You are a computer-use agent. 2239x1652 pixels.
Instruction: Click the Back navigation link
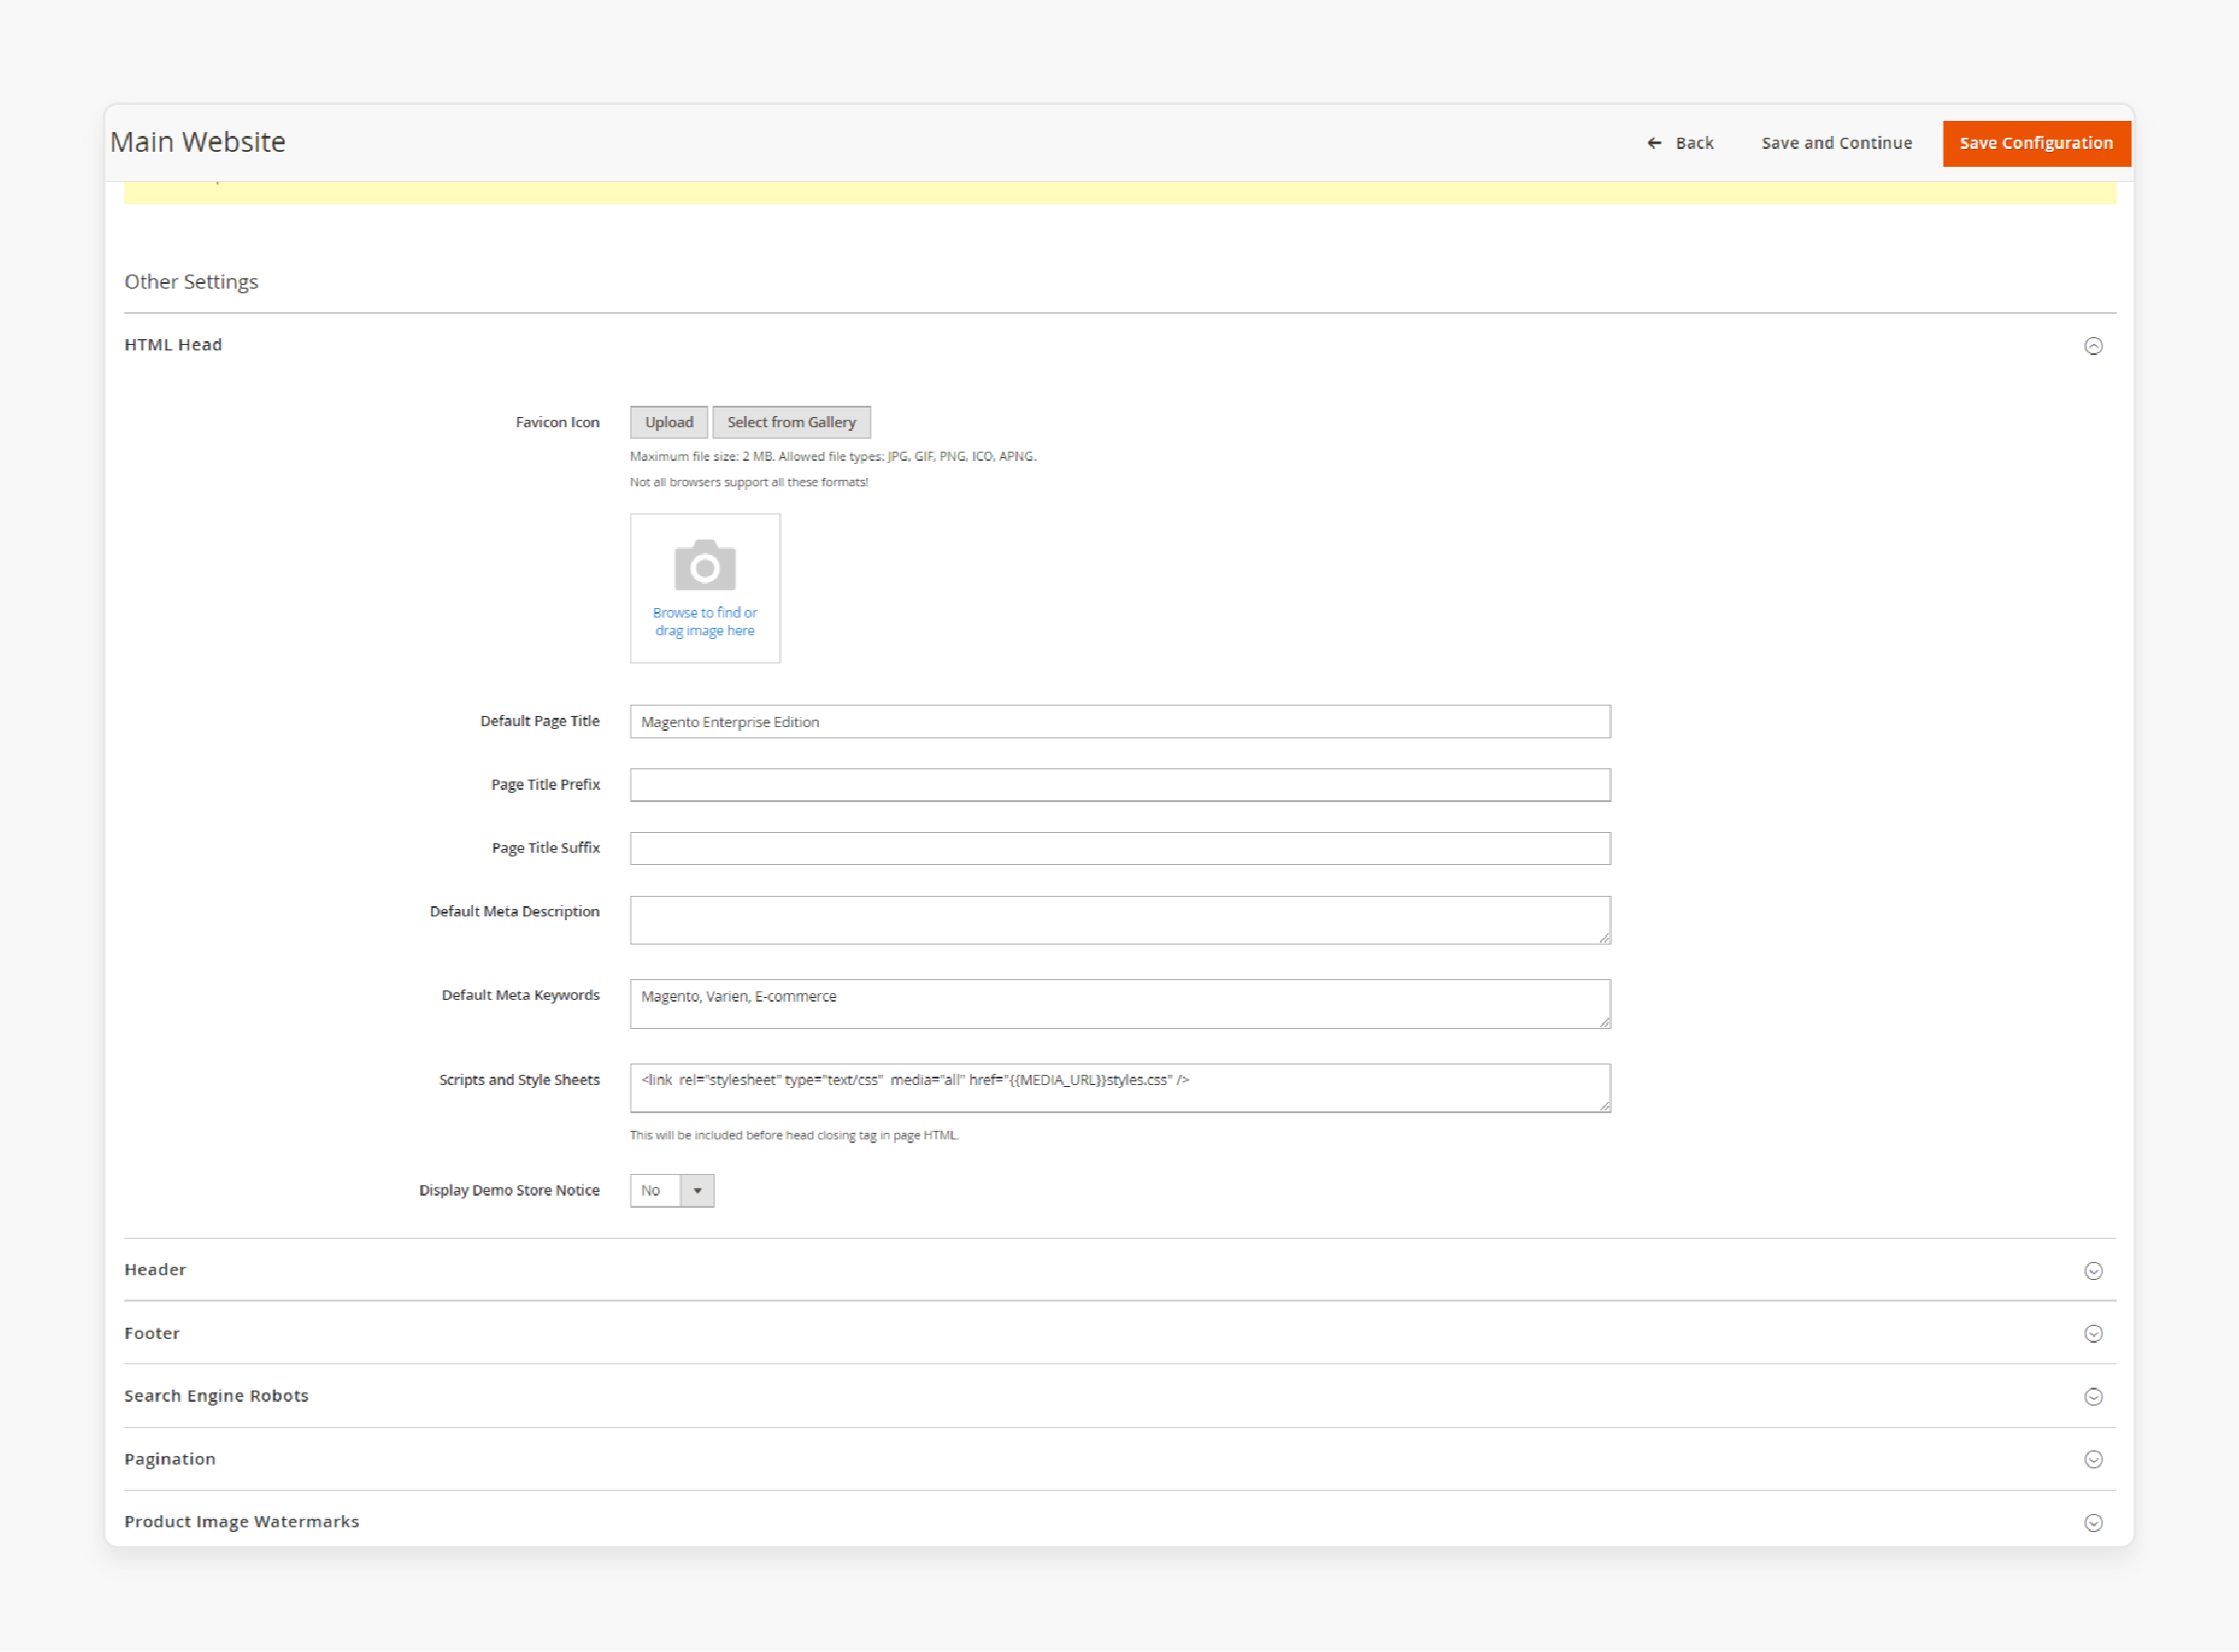point(1678,142)
